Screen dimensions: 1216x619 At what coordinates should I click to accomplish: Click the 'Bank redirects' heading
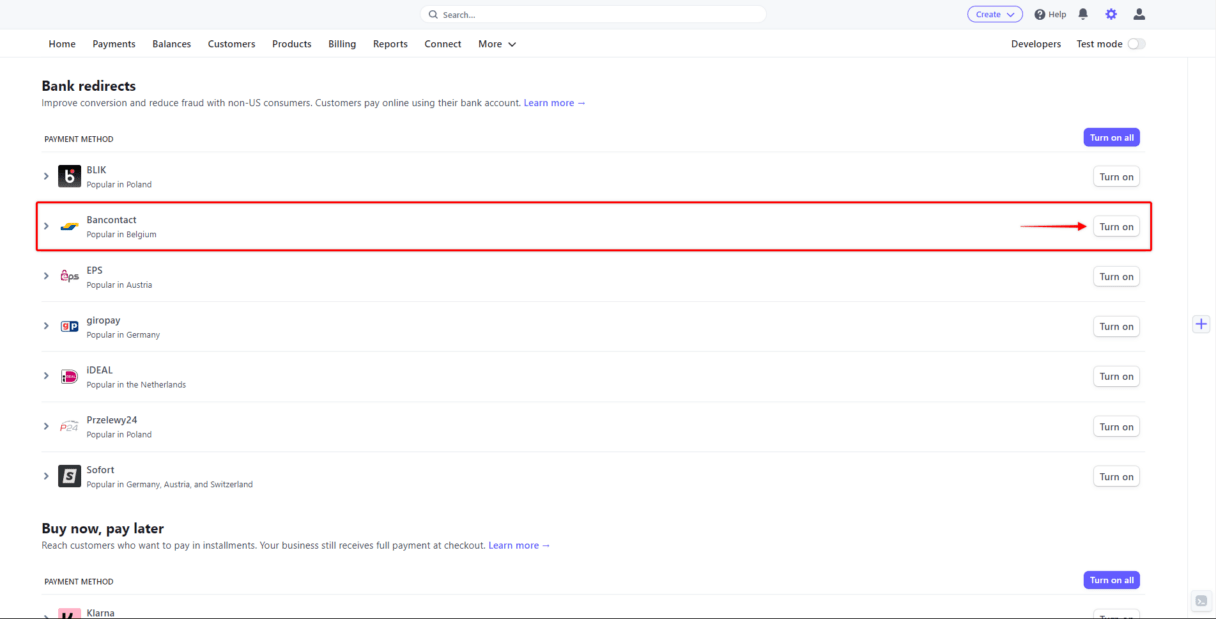coord(89,86)
